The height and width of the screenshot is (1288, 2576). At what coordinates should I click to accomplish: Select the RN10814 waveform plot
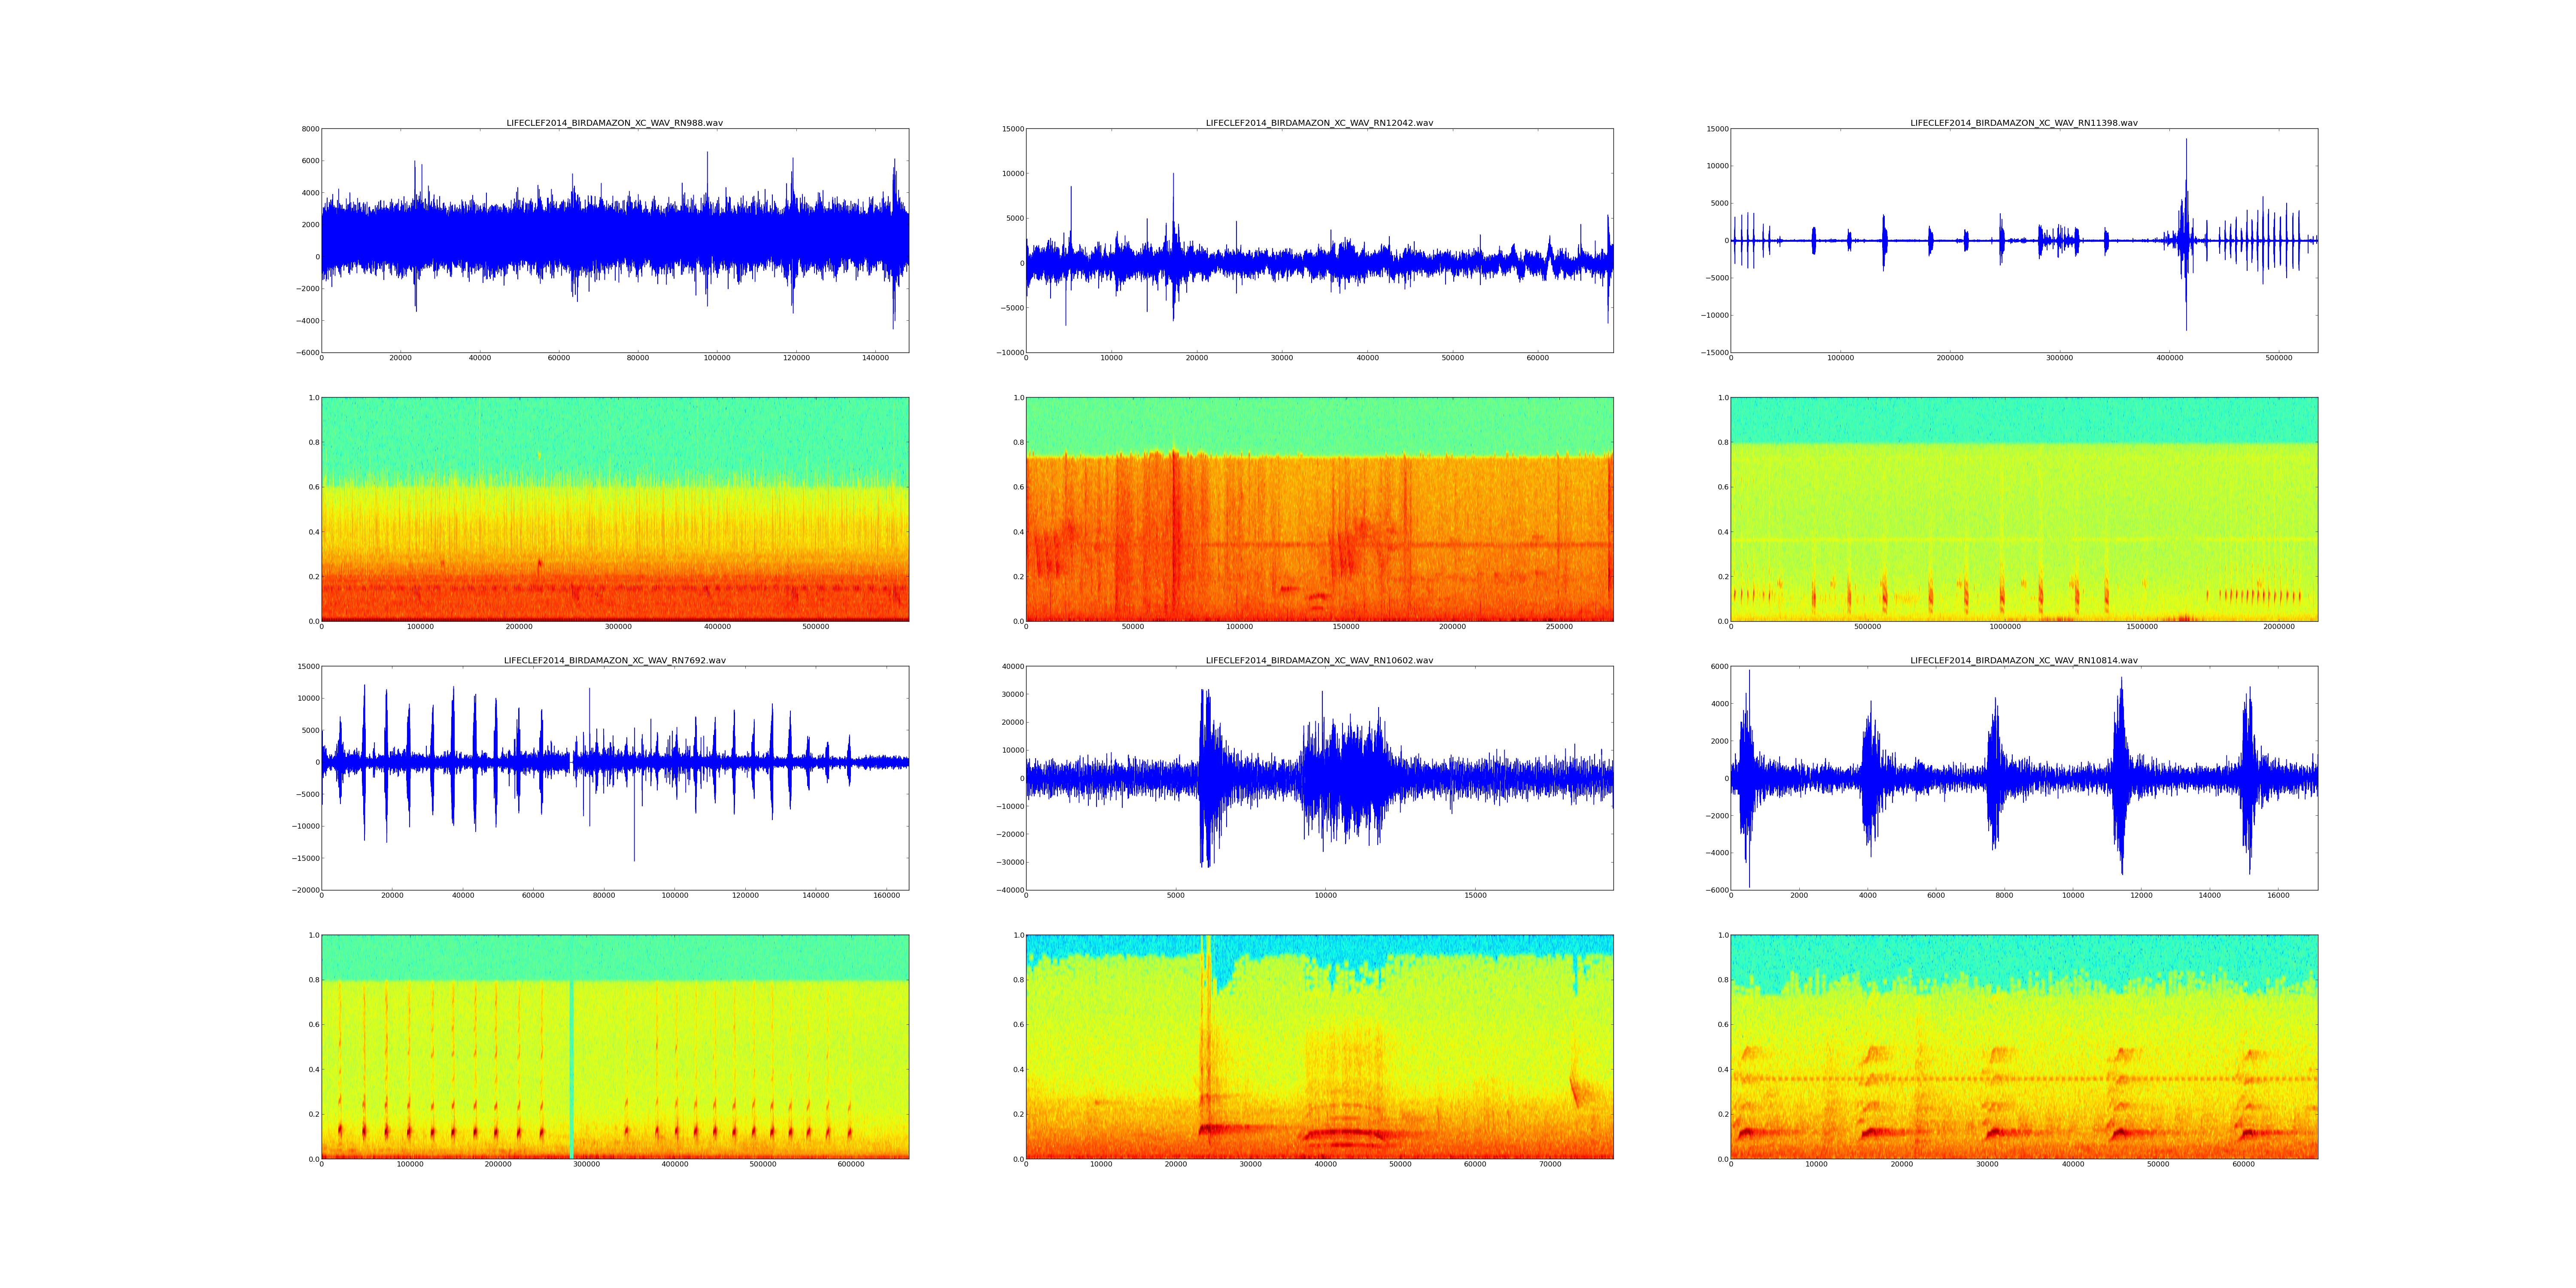pos(2023,777)
